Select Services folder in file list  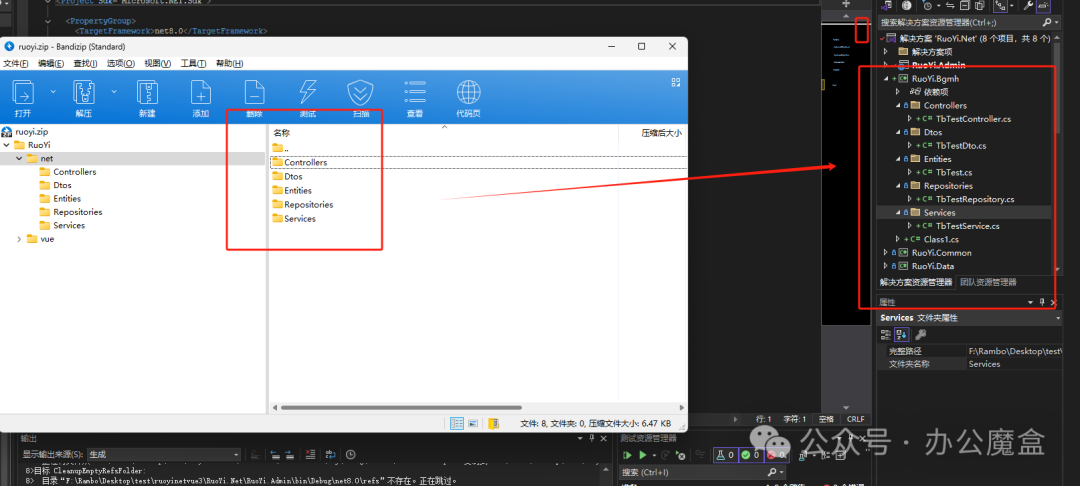click(294, 218)
